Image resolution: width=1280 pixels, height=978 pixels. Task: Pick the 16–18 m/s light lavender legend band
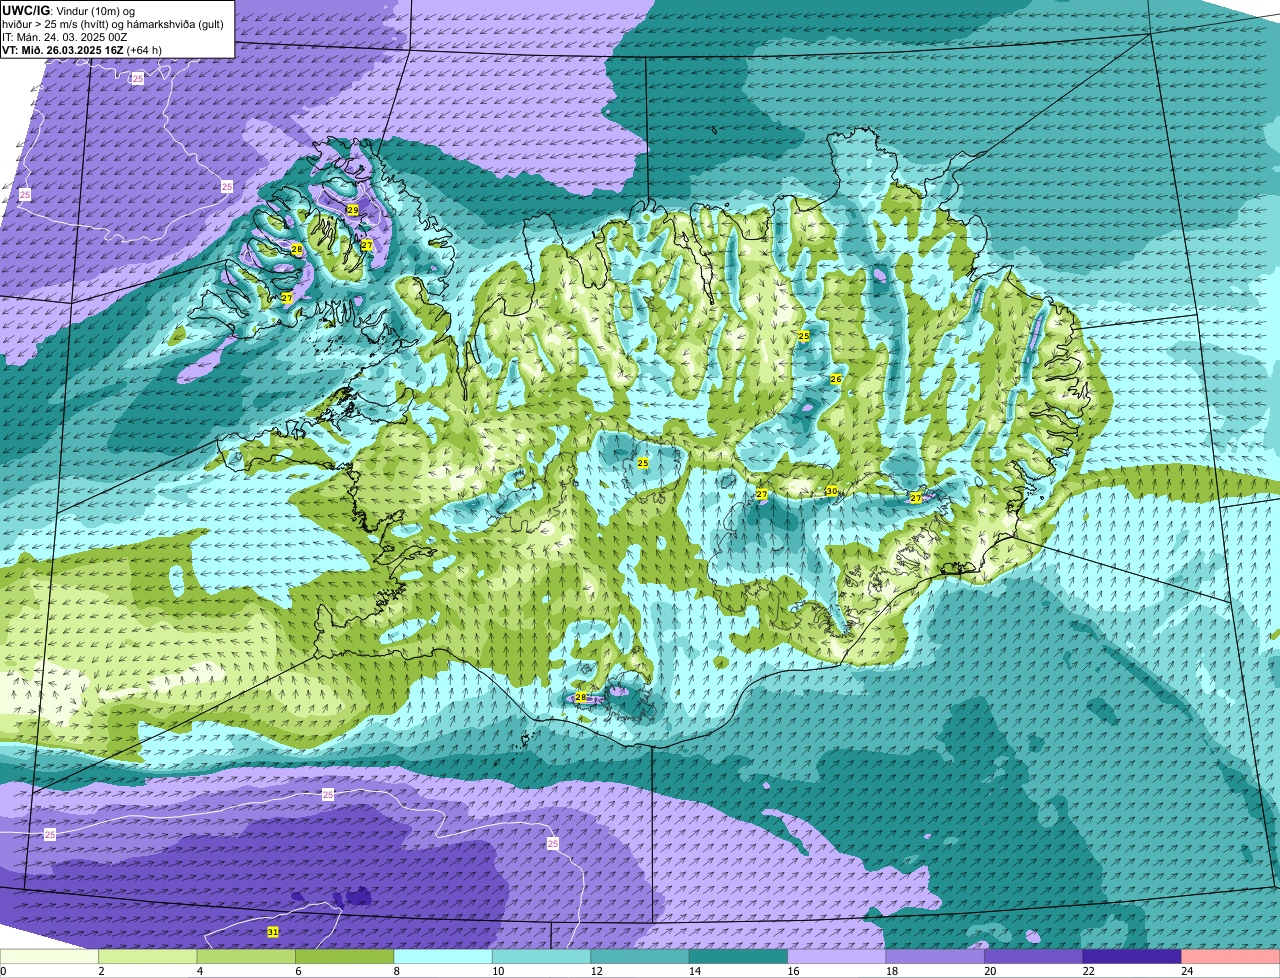point(837,956)
